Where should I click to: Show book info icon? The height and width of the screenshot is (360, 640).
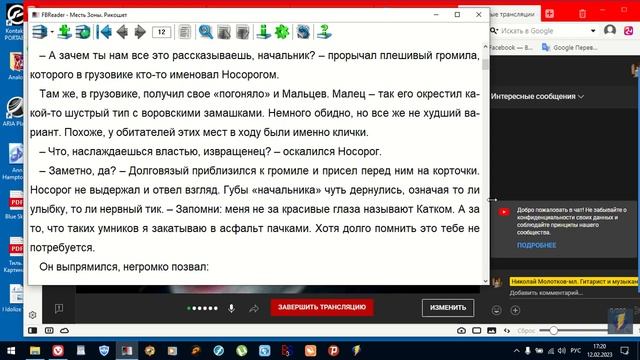pos(263,32)
